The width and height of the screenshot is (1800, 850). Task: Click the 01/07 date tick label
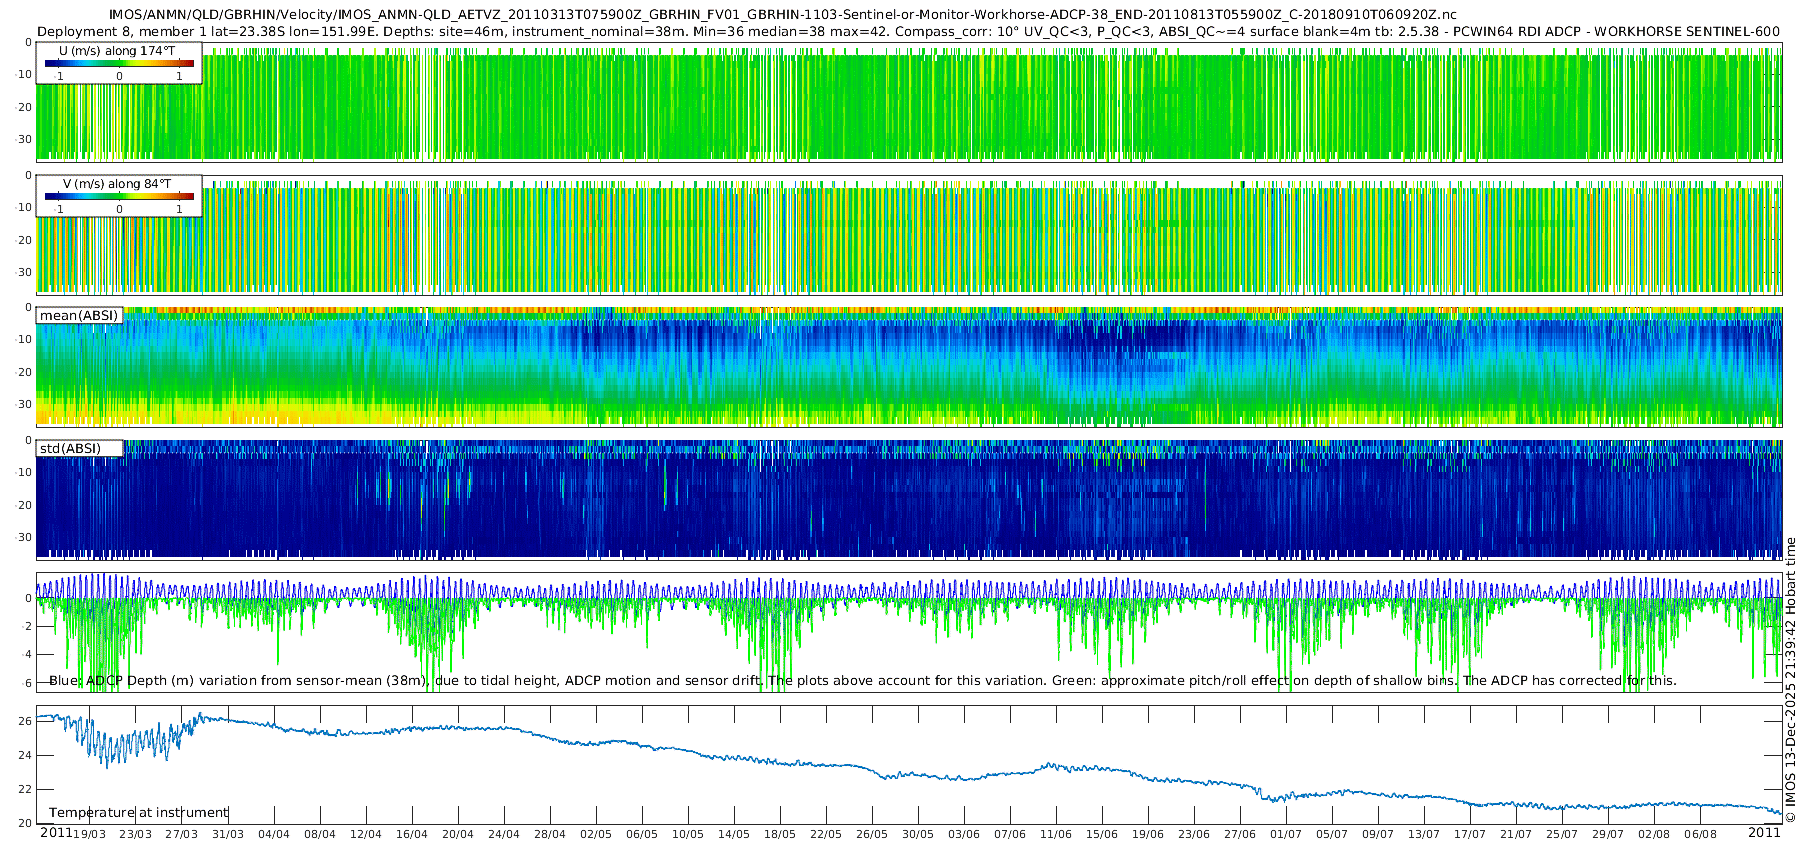pyautogui.click(x=1286, y=834)
